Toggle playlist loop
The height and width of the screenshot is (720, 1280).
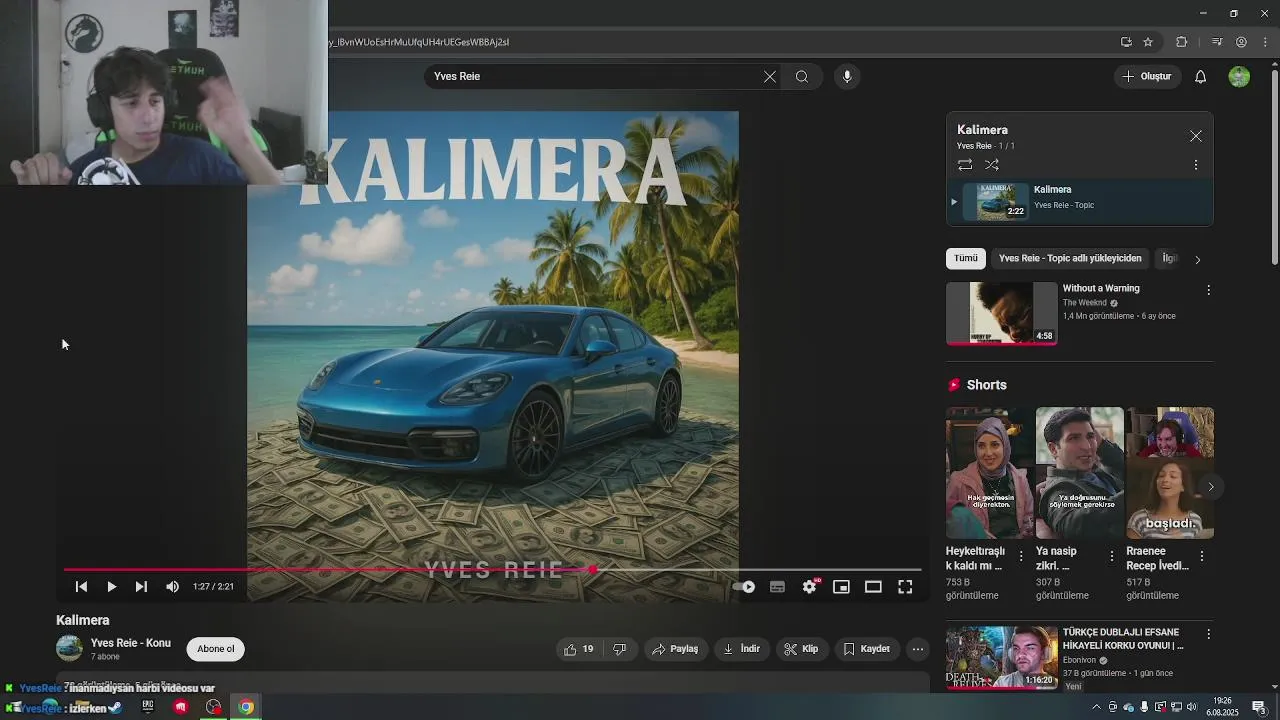click(x=965, y=165)
